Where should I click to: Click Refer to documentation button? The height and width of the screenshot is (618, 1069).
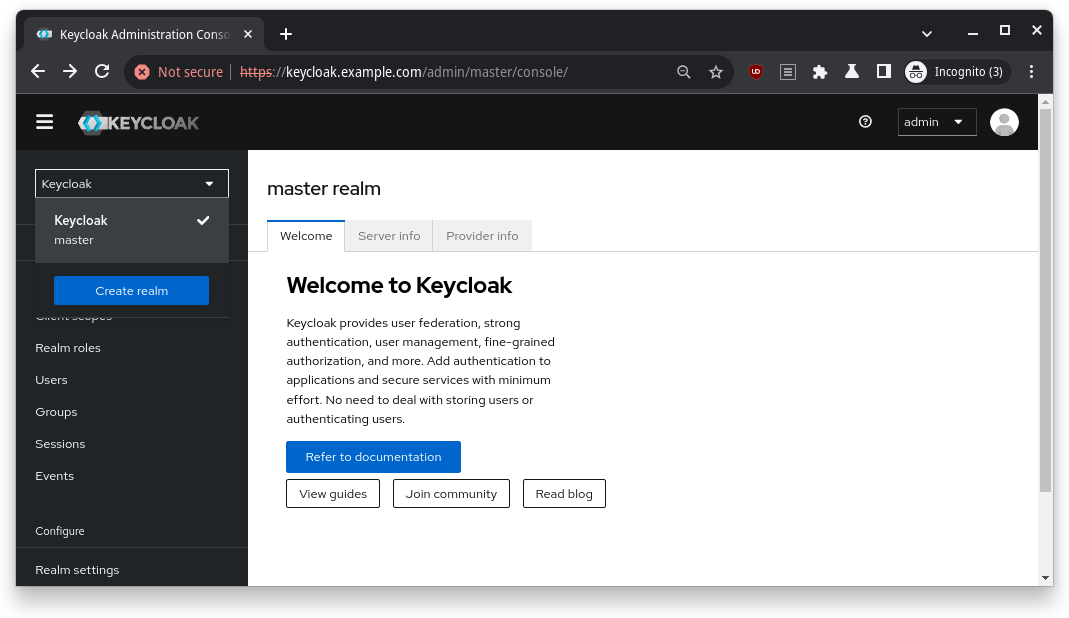coord(374,457)
